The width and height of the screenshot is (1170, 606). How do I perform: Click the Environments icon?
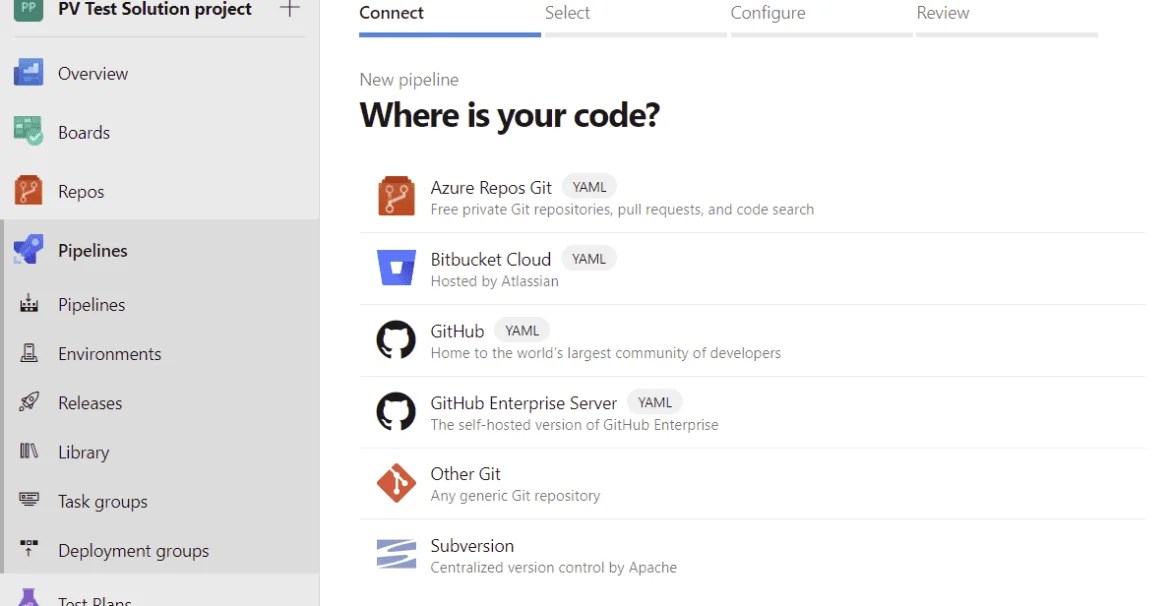point(28,353)
